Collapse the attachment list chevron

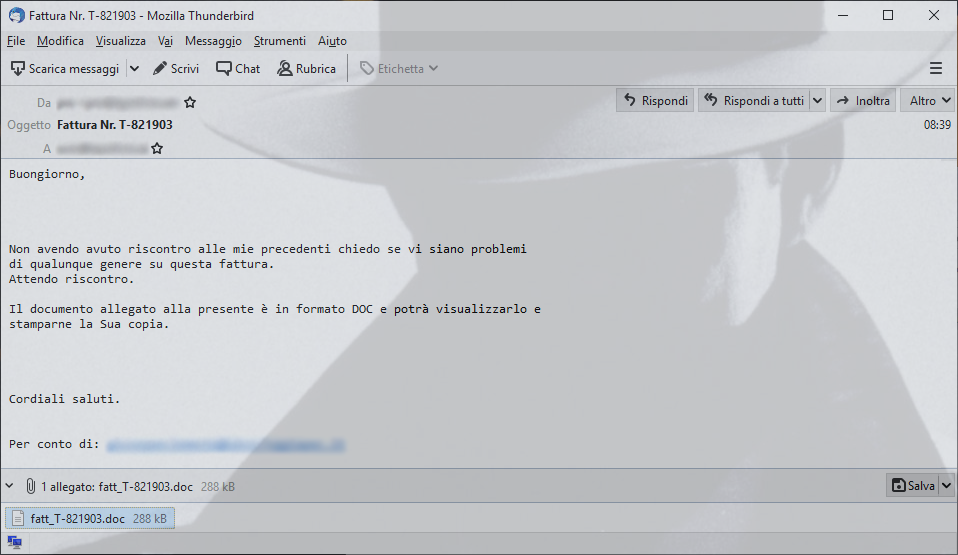tap(9, 486)
